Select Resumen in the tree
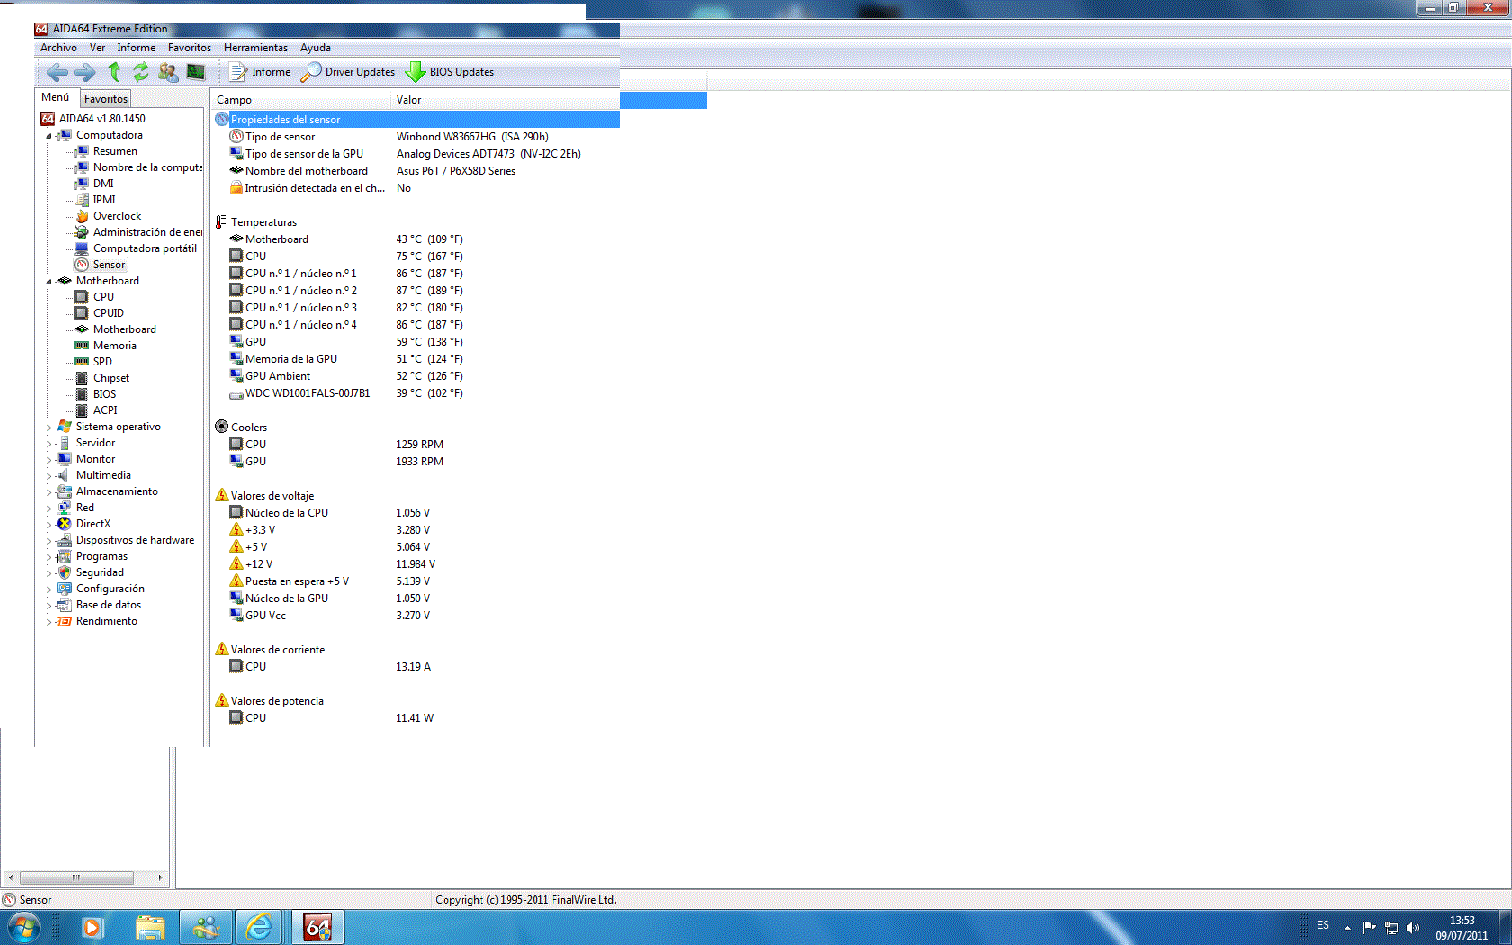Viewport: 1512px width, 945px height. click(x=115, y=151)
